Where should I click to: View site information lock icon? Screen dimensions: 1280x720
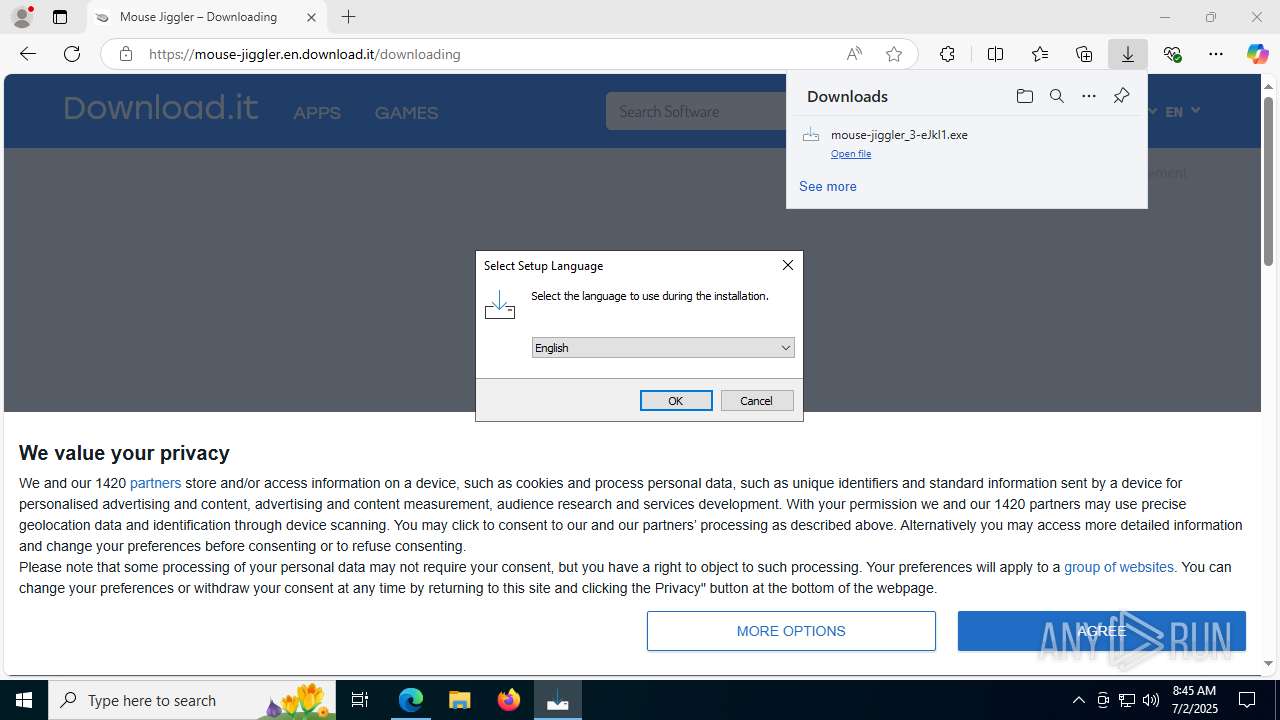[x=125, y=54]
